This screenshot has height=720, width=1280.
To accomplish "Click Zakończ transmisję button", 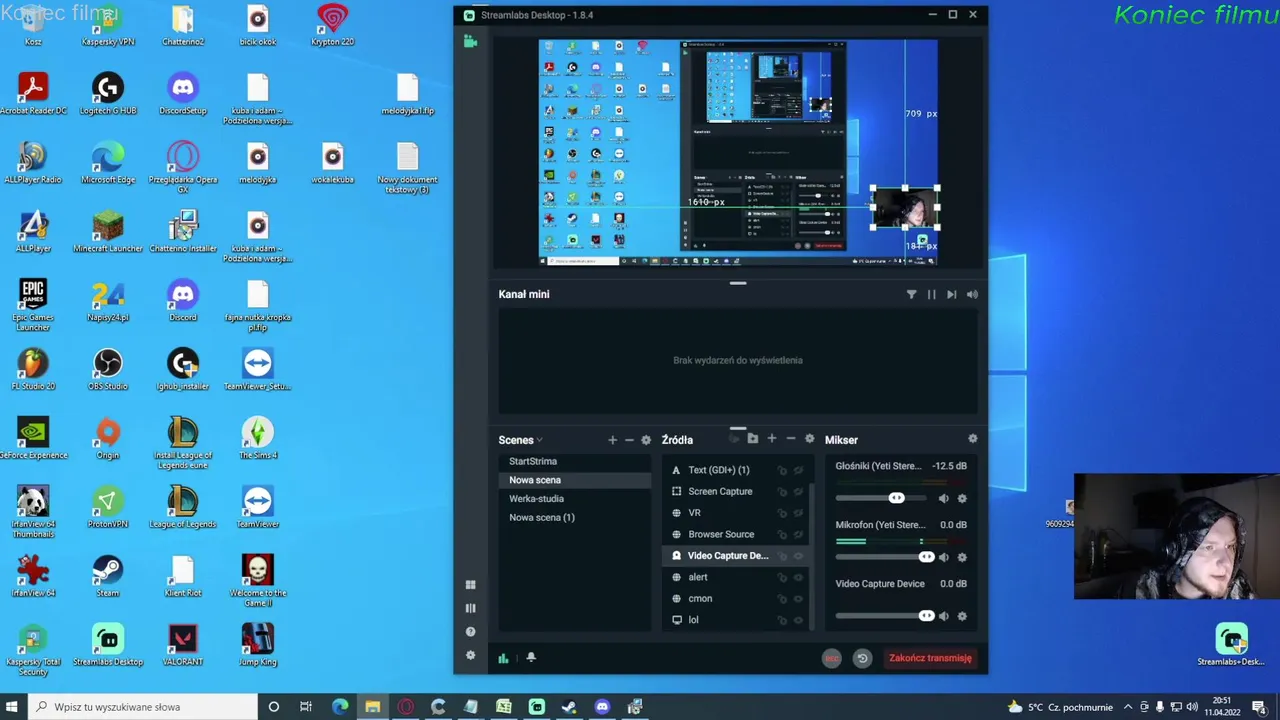I will 930,658.
